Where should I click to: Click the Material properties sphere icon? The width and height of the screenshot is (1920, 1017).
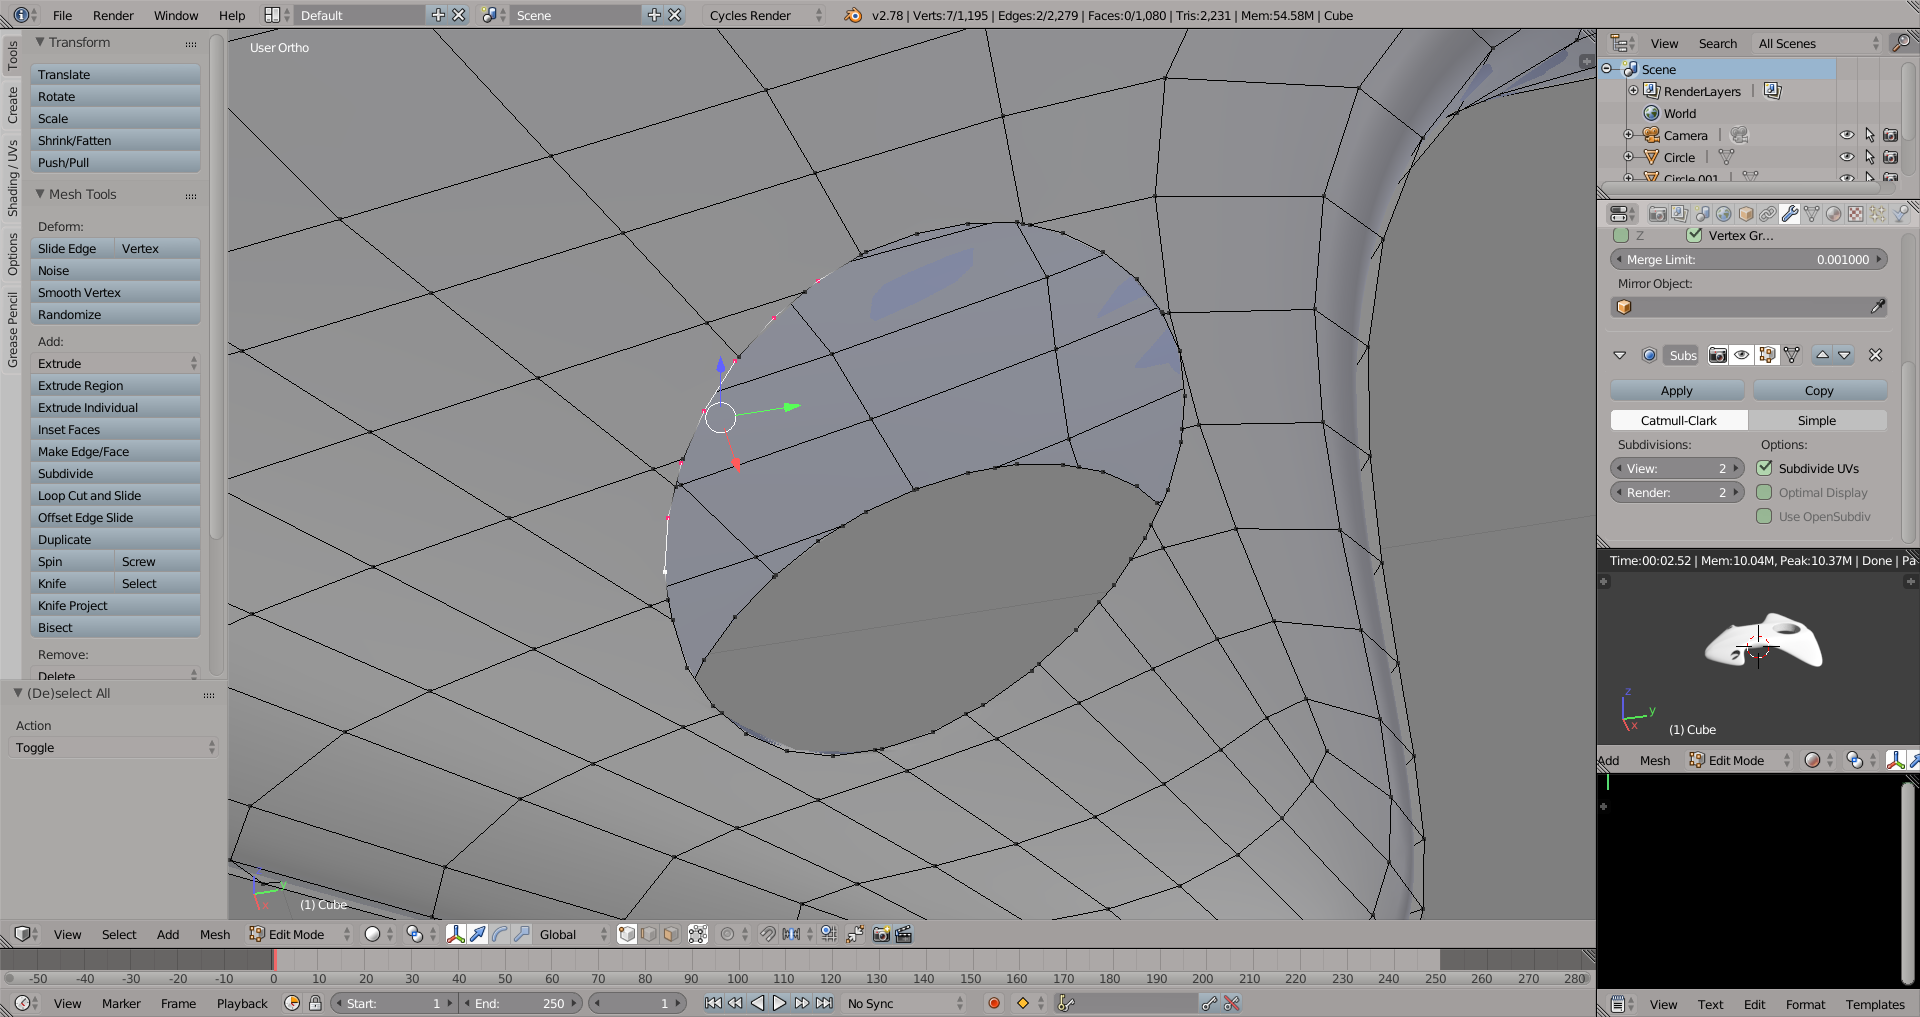[x=1833, y=214]
